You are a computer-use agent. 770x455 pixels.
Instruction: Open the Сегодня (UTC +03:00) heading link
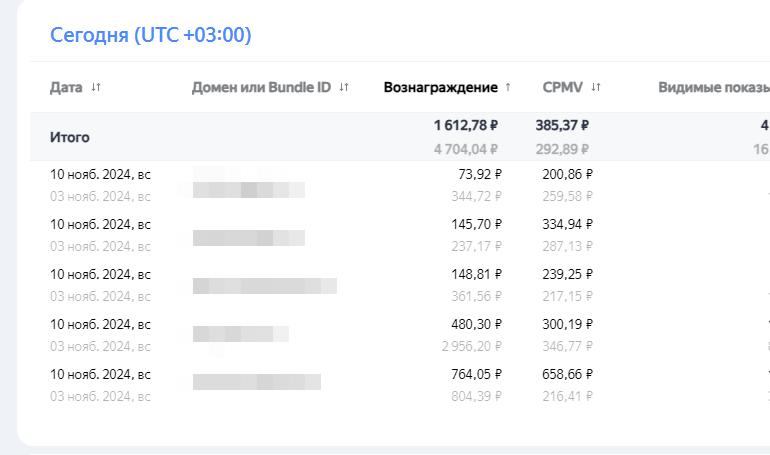pos(151,35)
